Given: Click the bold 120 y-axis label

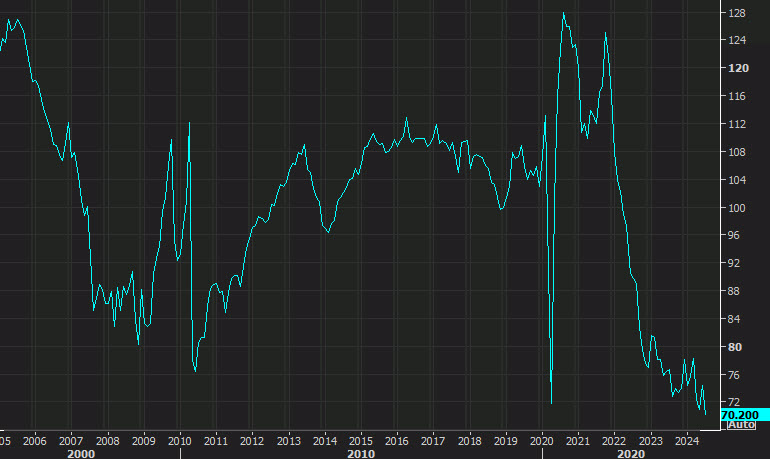Looking at the screenshot, I should coord(738,68).
